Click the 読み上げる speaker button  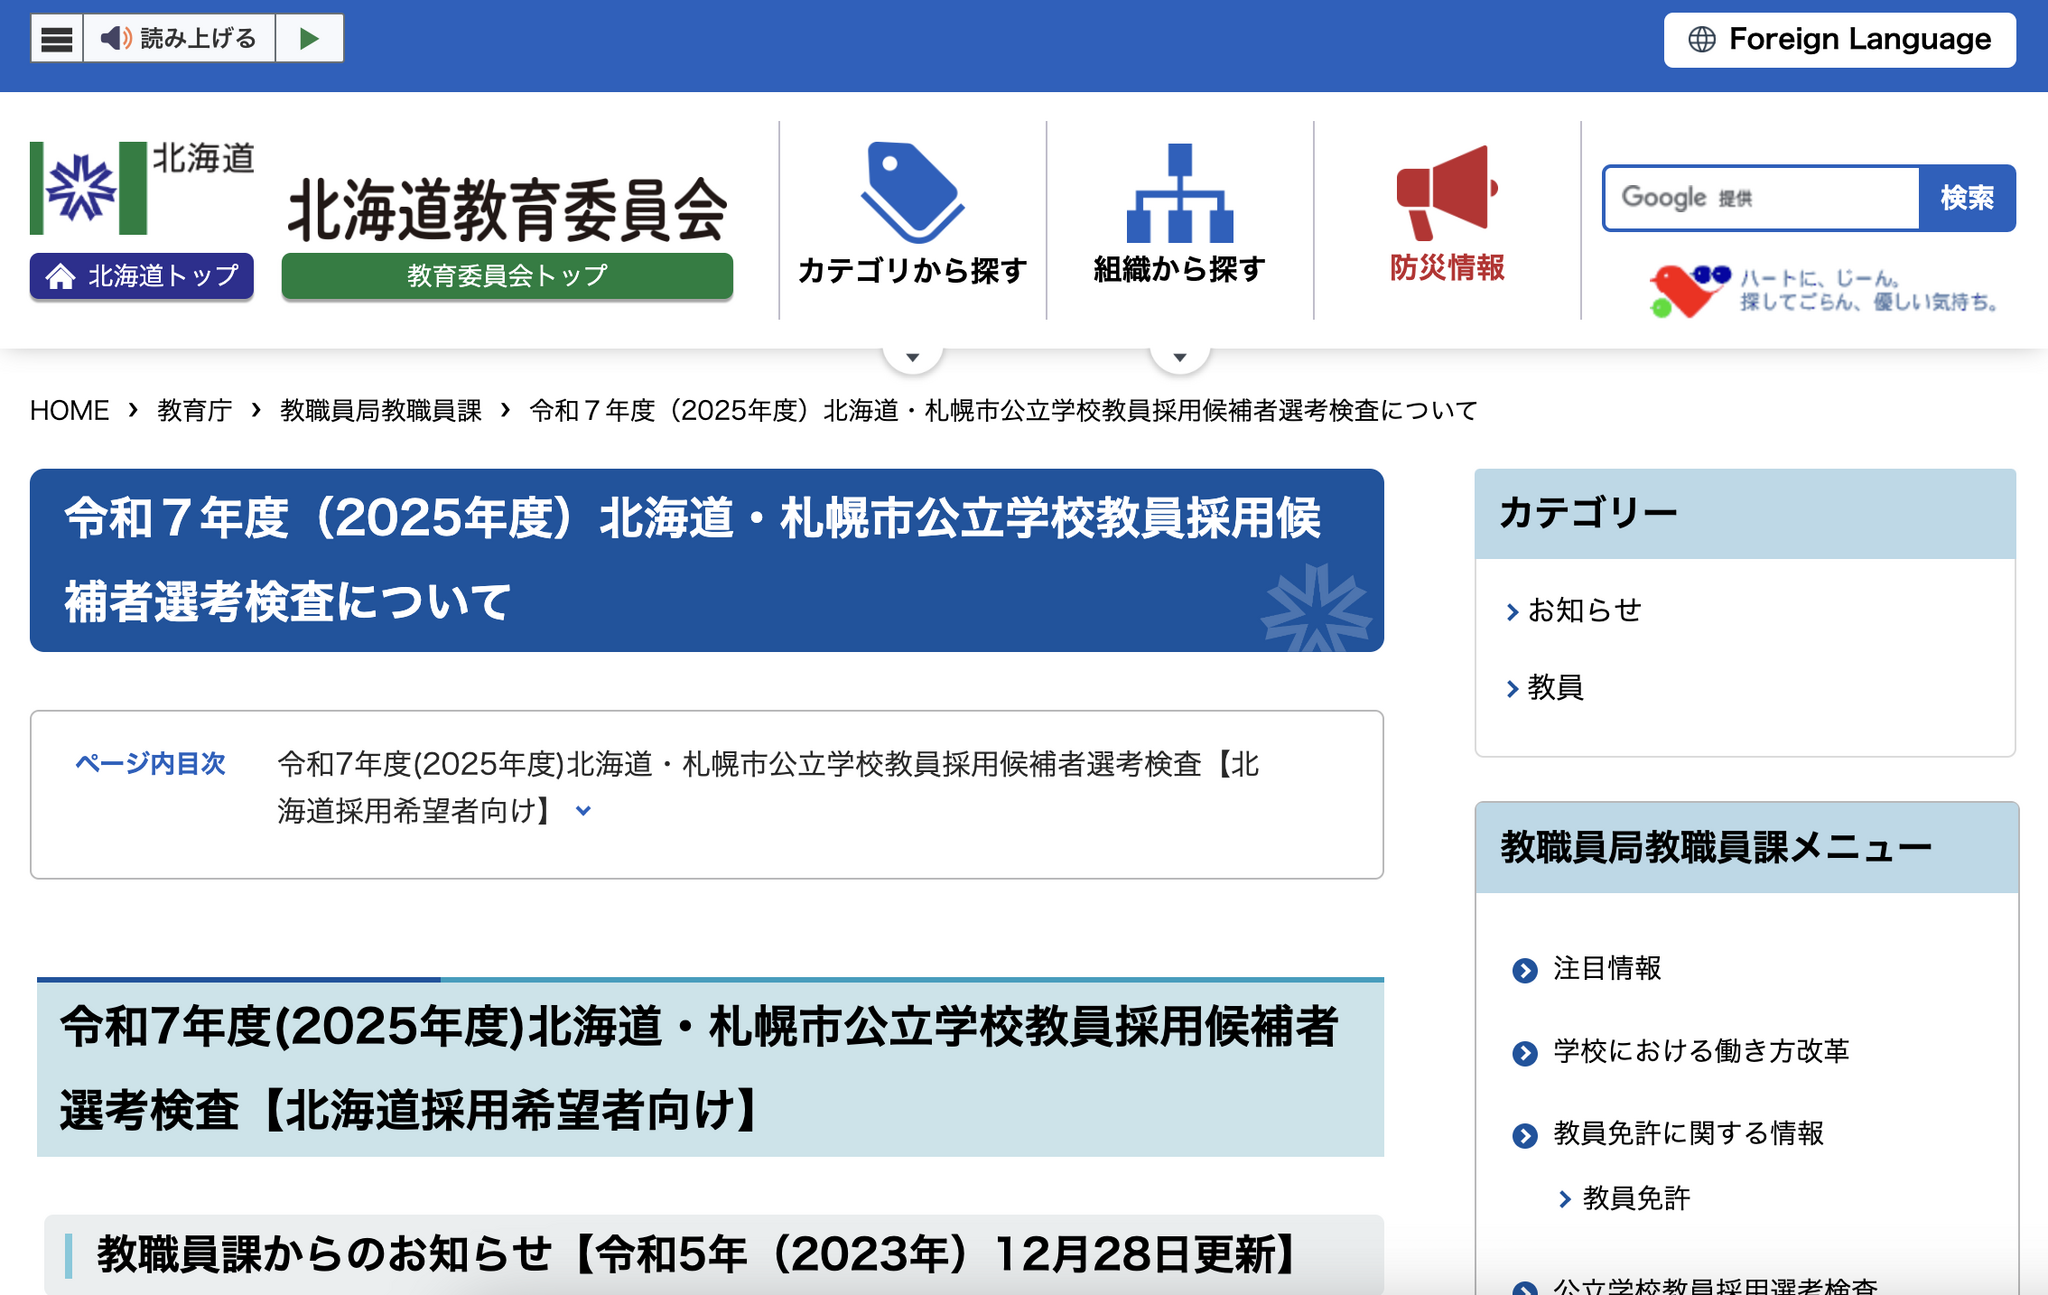179,39
